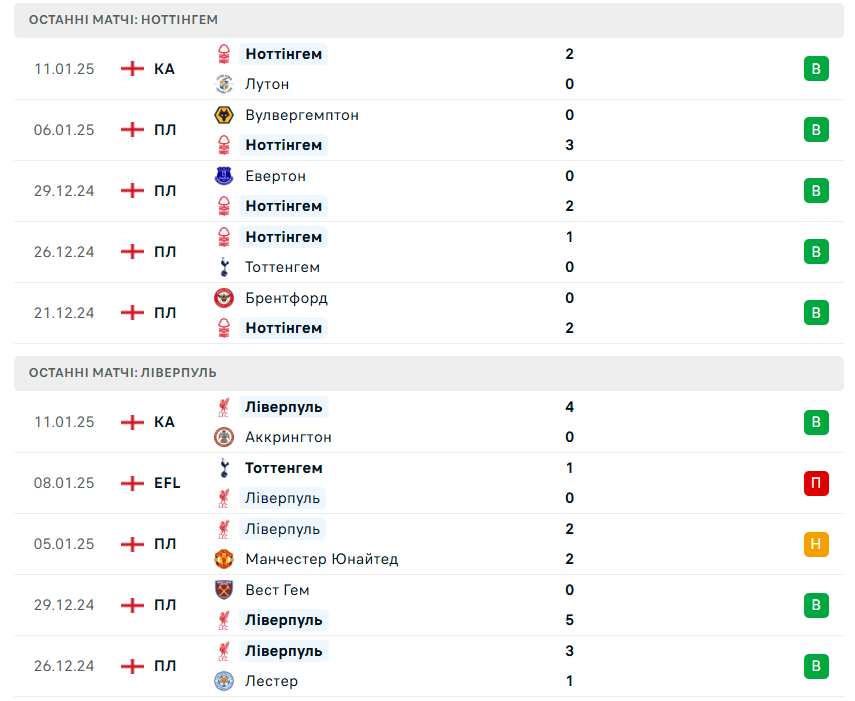Click the West Ham crest icon
Viewport: 855px width, 701px height.
(224, 590)
